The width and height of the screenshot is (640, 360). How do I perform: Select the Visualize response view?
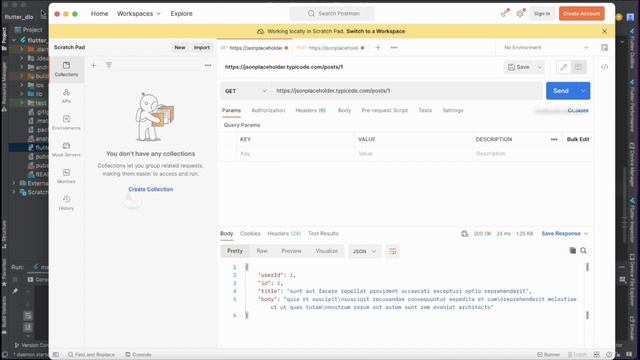[x=327, y=251]
